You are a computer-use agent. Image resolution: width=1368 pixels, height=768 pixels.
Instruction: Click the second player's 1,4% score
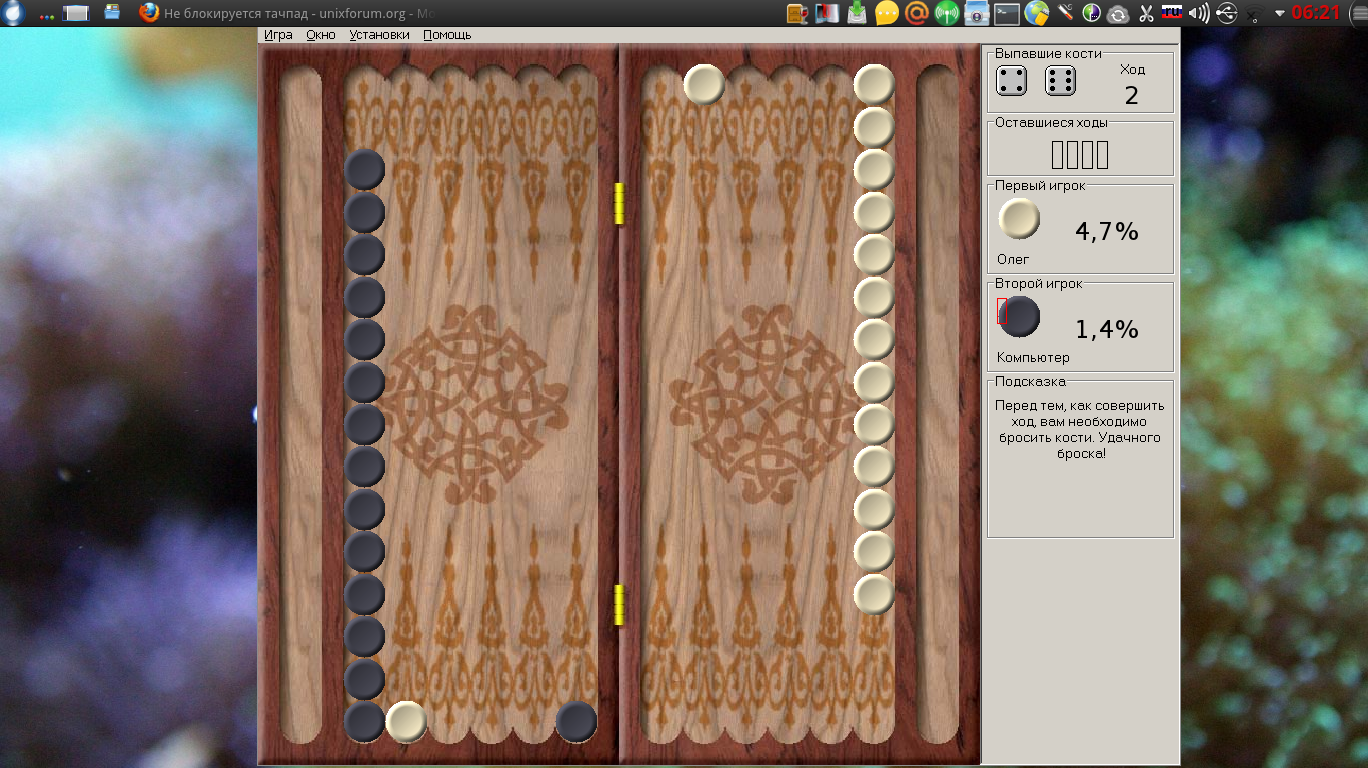(1107, 330)
